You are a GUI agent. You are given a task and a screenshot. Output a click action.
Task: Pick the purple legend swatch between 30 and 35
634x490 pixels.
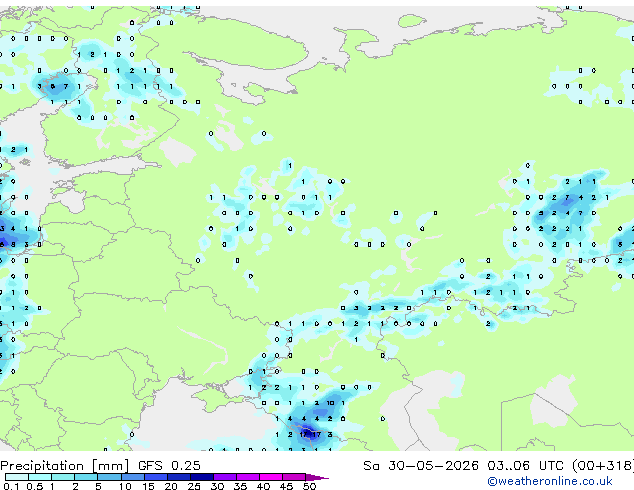pyautogui.click(x=225, y=477)
